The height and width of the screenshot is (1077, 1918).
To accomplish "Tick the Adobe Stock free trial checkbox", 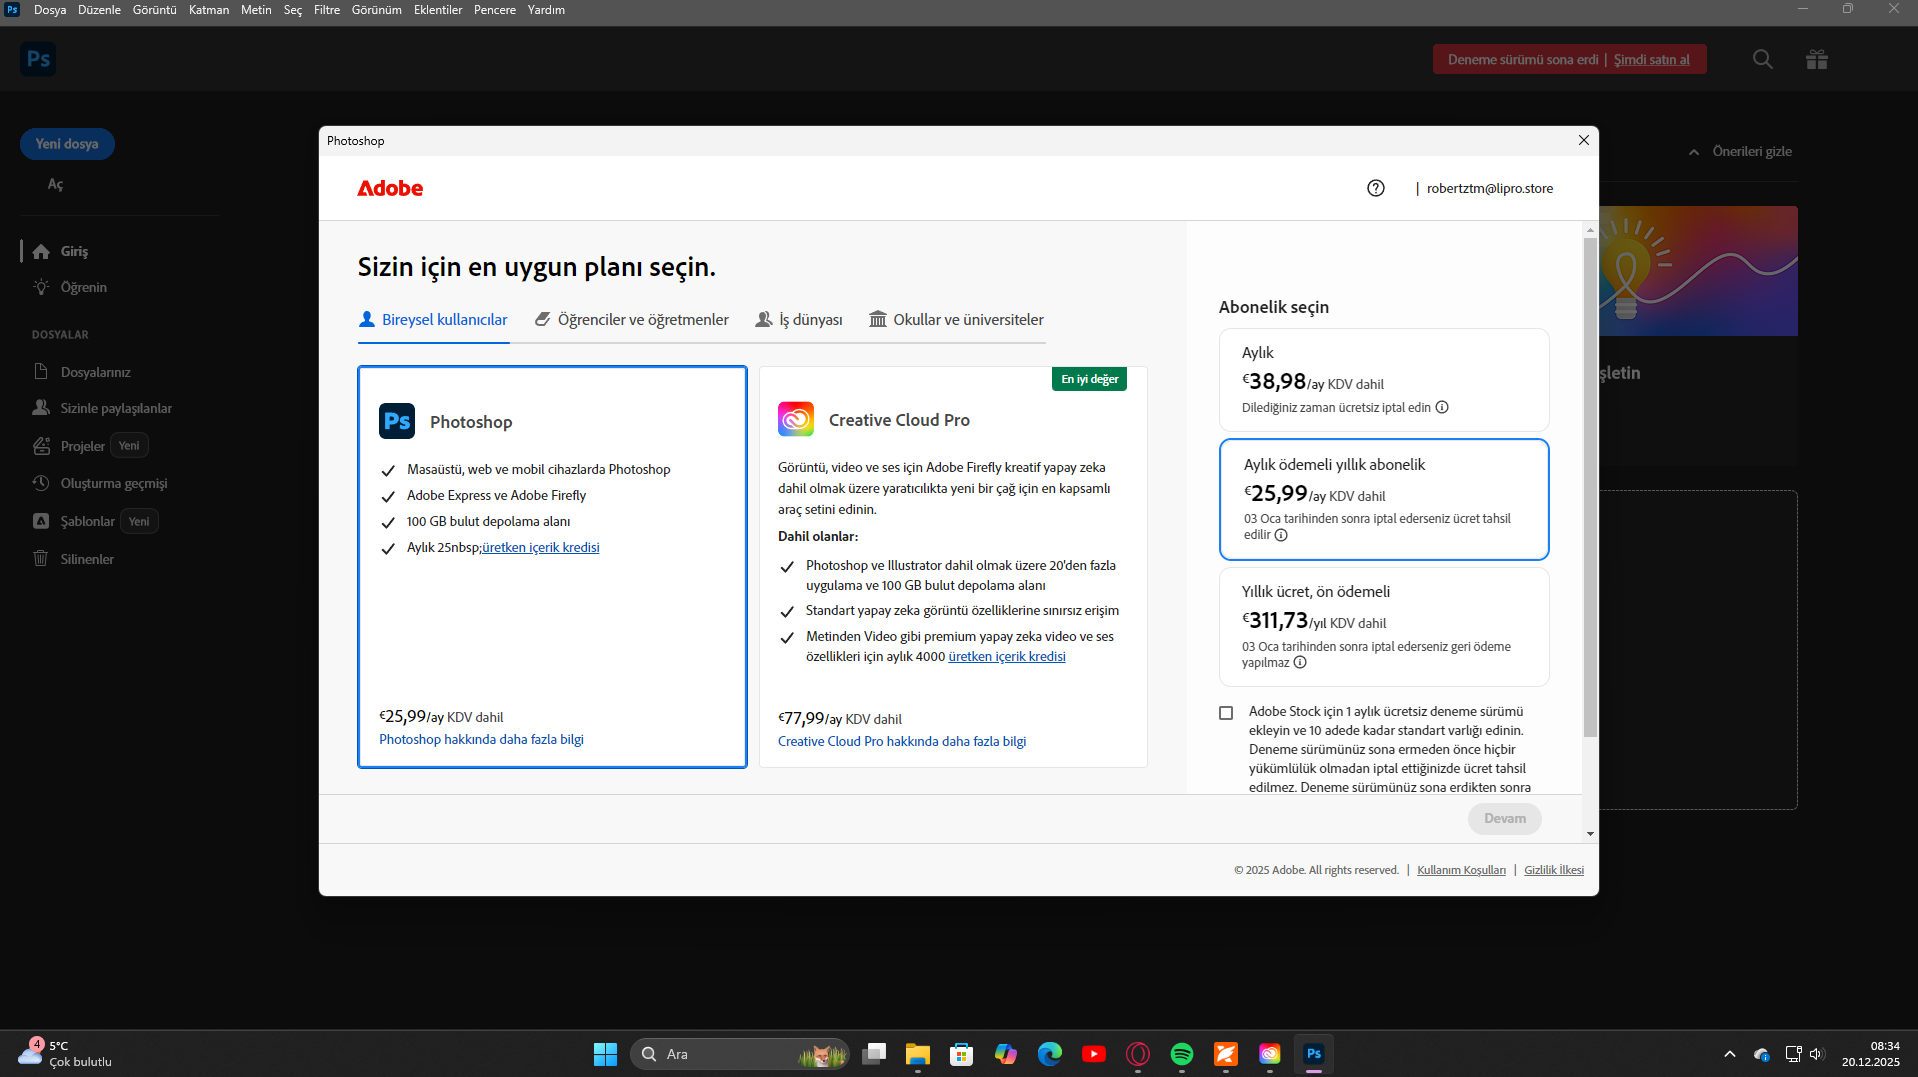I will tap(1226, 713).
